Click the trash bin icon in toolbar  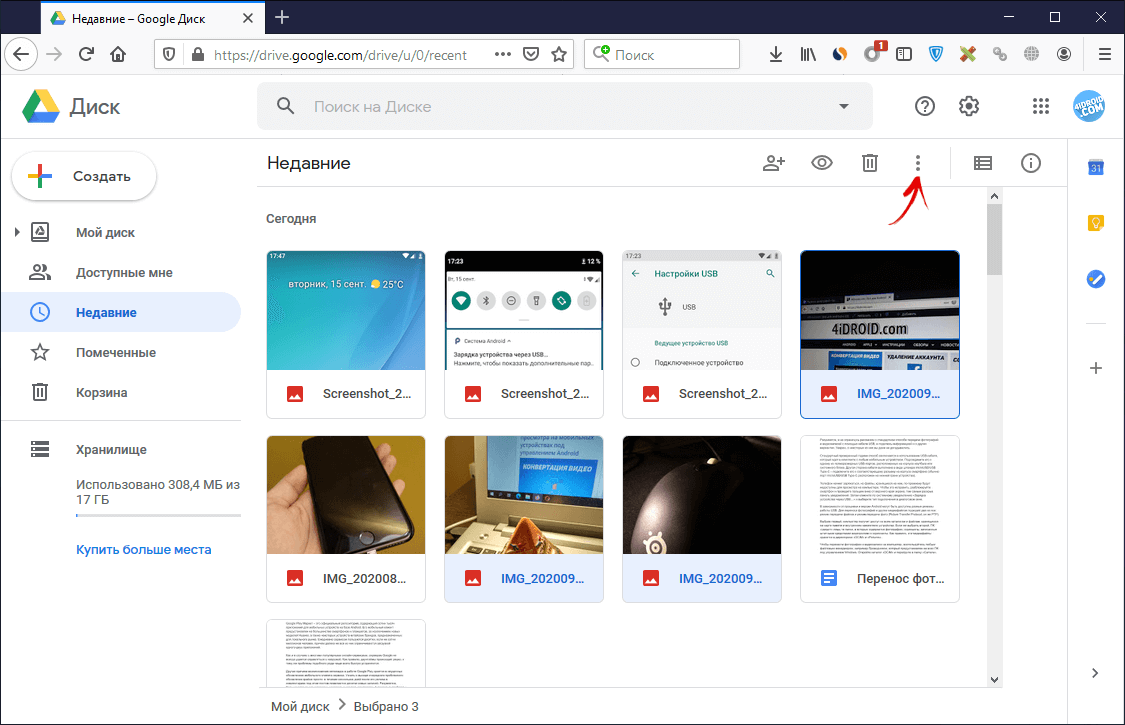870,163
